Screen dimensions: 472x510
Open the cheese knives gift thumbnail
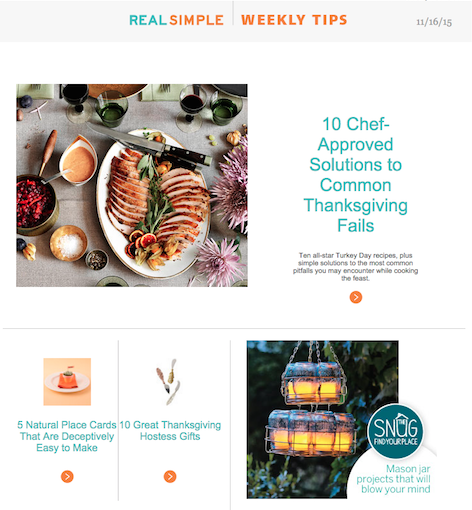click(x=169, y=382)
